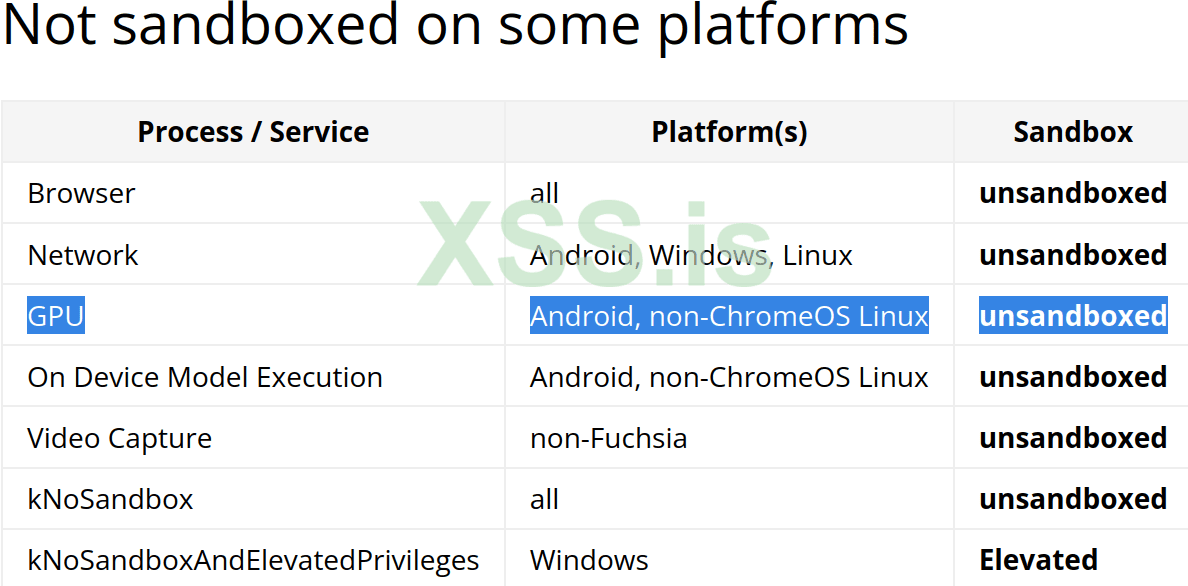Click the highlighted "GPU" cell
This screenshot has width=1188, height=586.
[x=56, y=316]
